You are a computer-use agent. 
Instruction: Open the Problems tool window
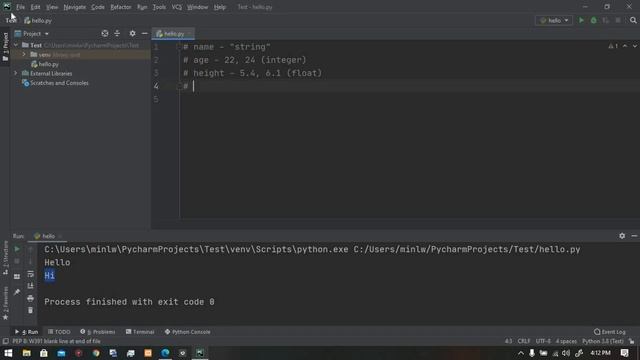point(98,332)
